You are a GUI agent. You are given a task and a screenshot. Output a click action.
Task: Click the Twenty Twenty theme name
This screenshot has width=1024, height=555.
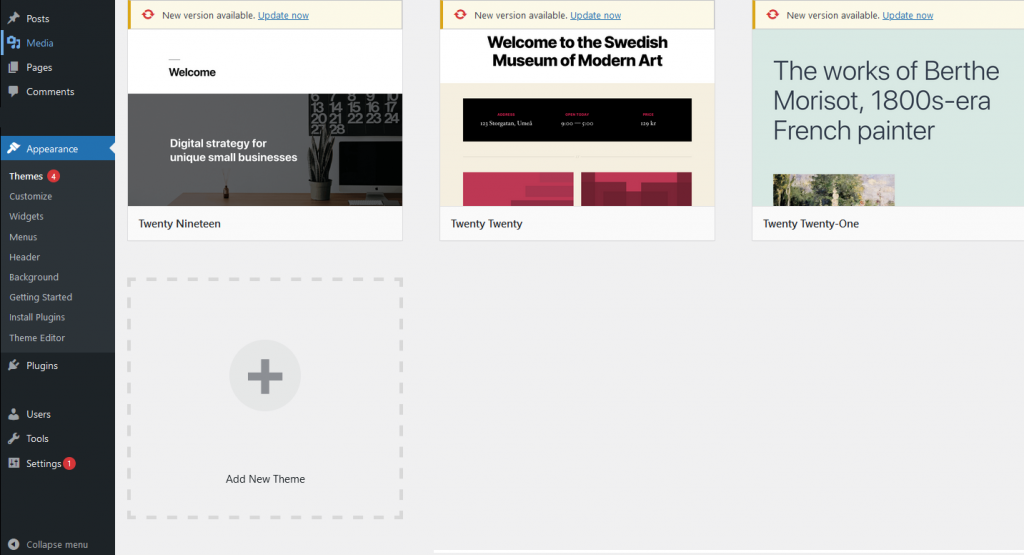[487, 223]
